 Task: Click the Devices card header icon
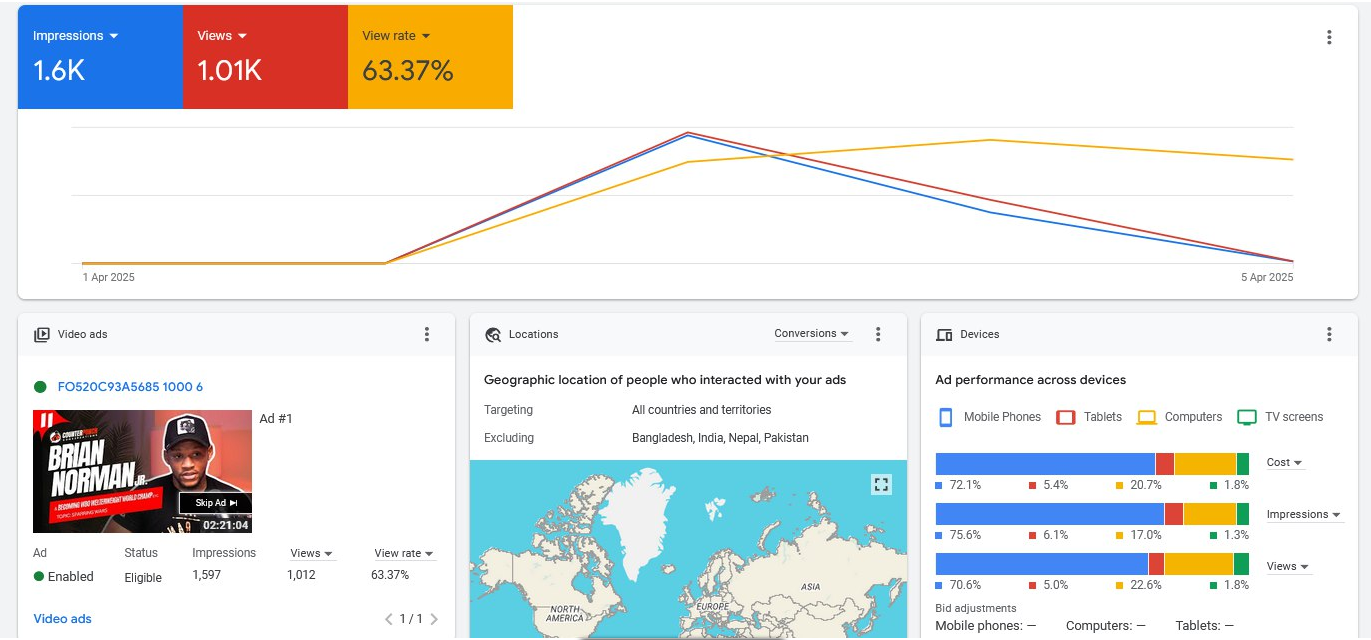pyautogui.click(x=944, y=335)
